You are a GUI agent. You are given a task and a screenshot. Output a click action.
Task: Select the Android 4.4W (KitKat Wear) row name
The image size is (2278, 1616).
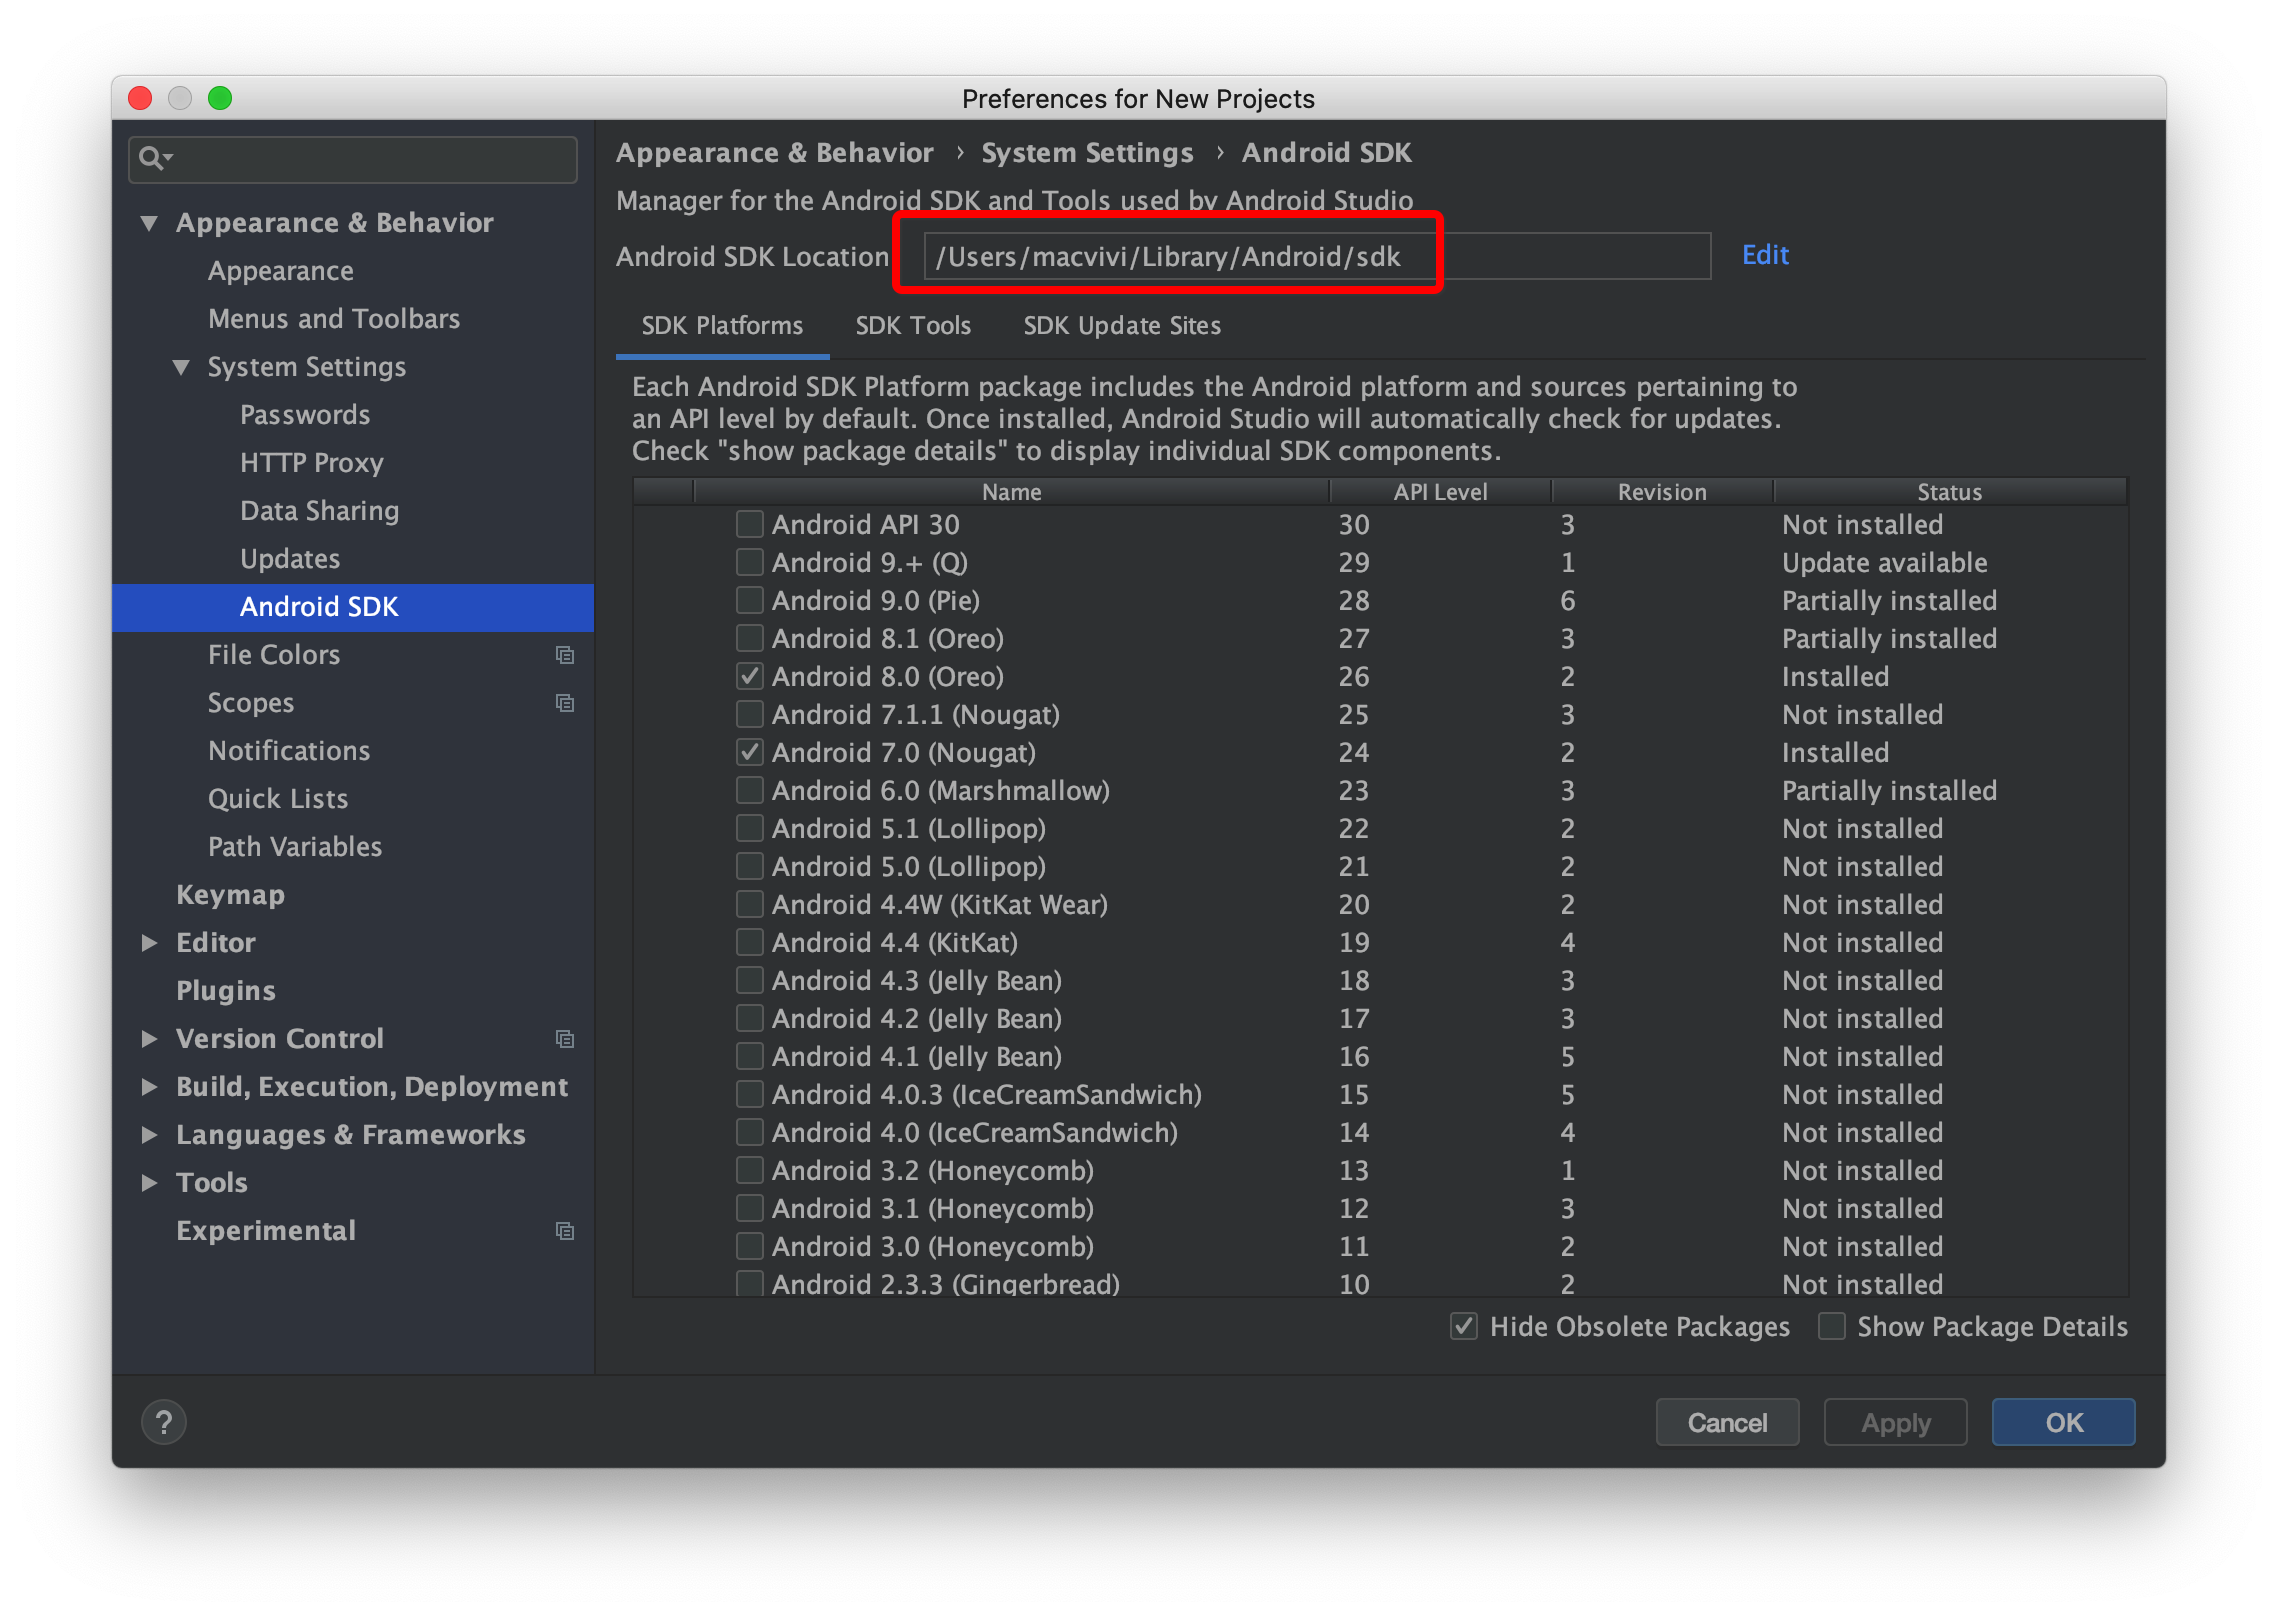pyautogui.click(x=940, y=905)
